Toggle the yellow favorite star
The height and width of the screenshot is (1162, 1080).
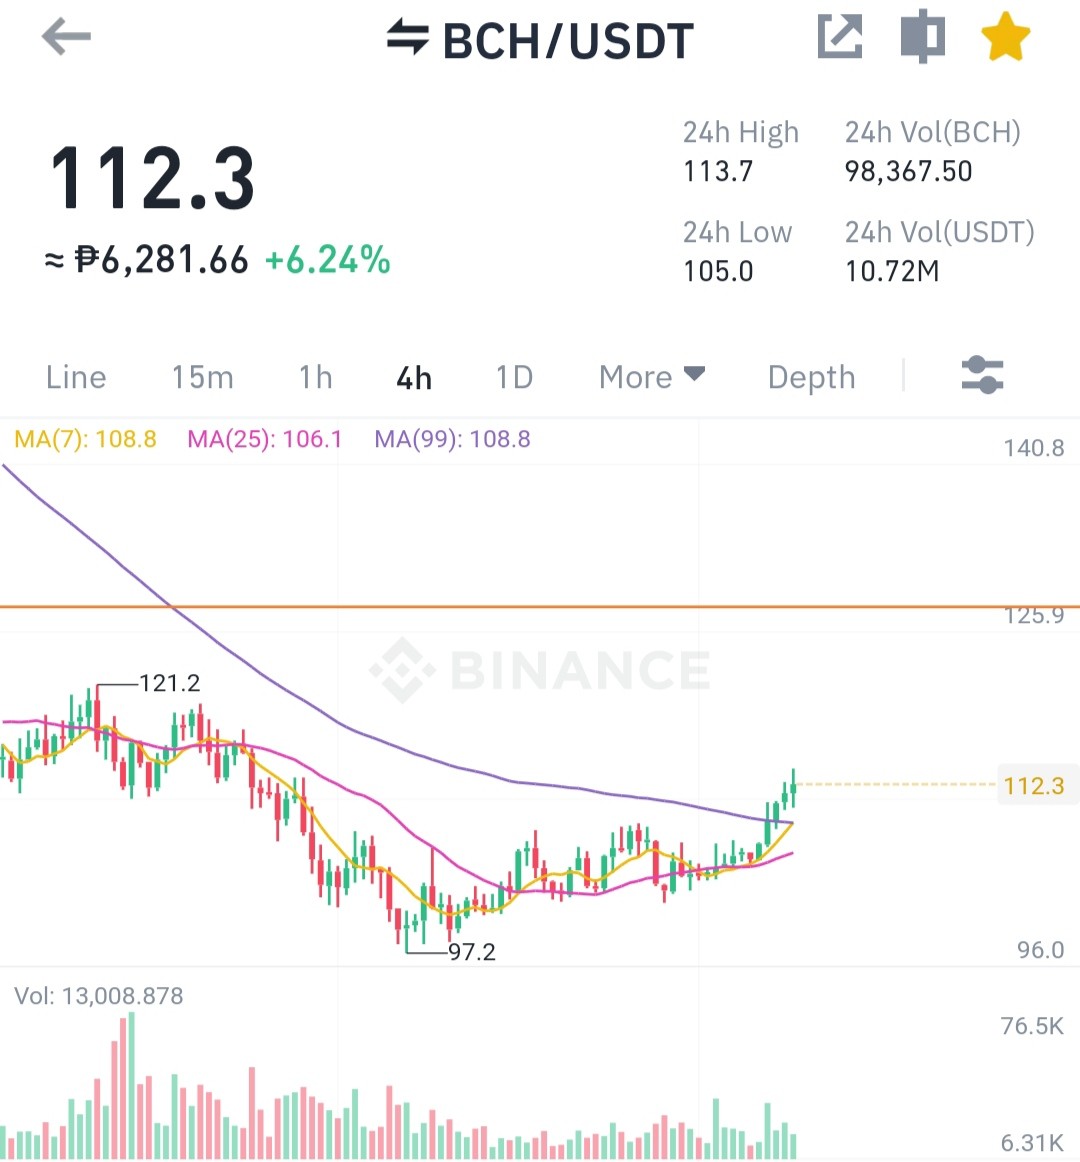(x=1006, y=36)
